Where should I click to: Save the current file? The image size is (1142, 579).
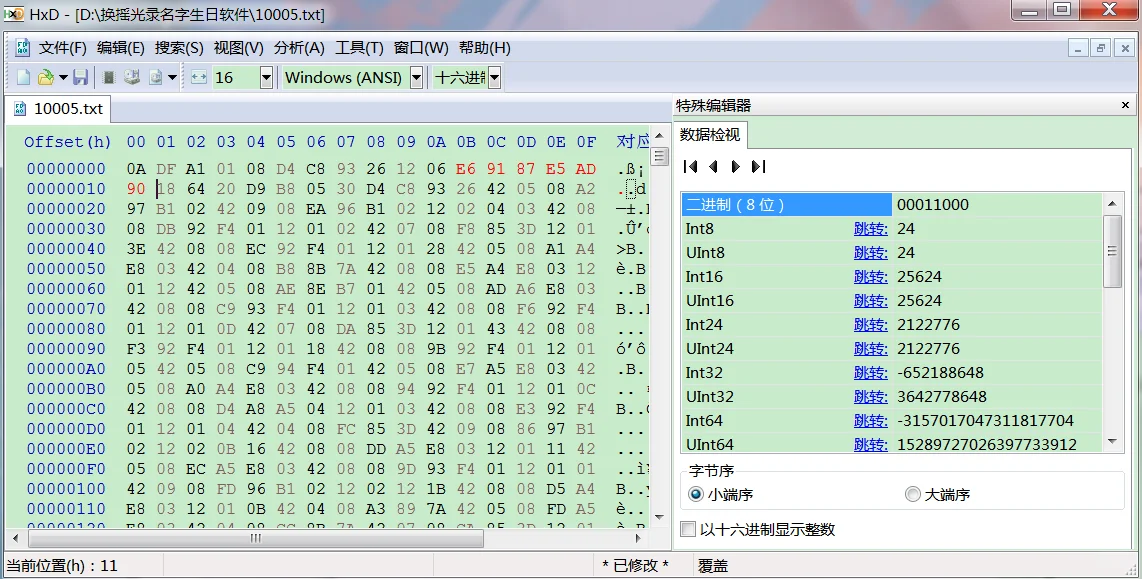coord(80,77)
